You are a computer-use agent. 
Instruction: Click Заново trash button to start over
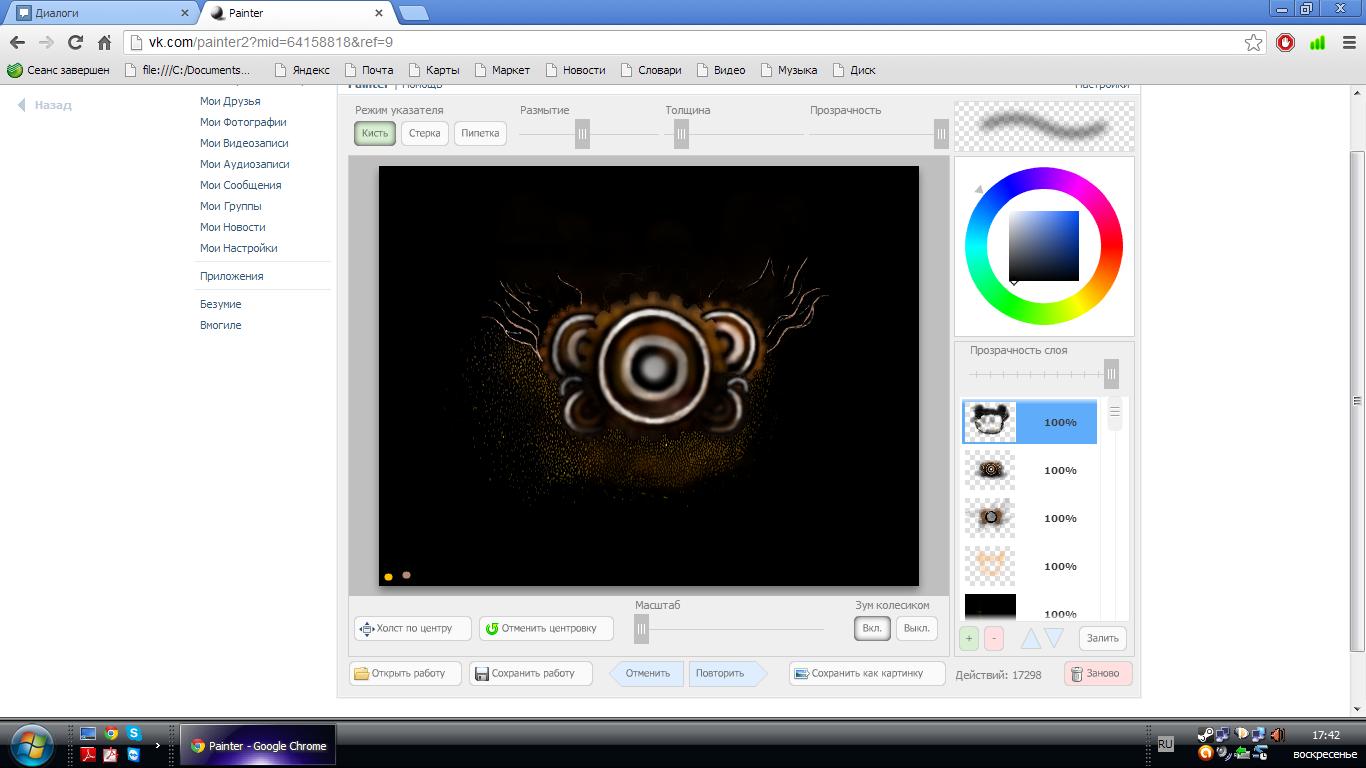point(1098,673)
